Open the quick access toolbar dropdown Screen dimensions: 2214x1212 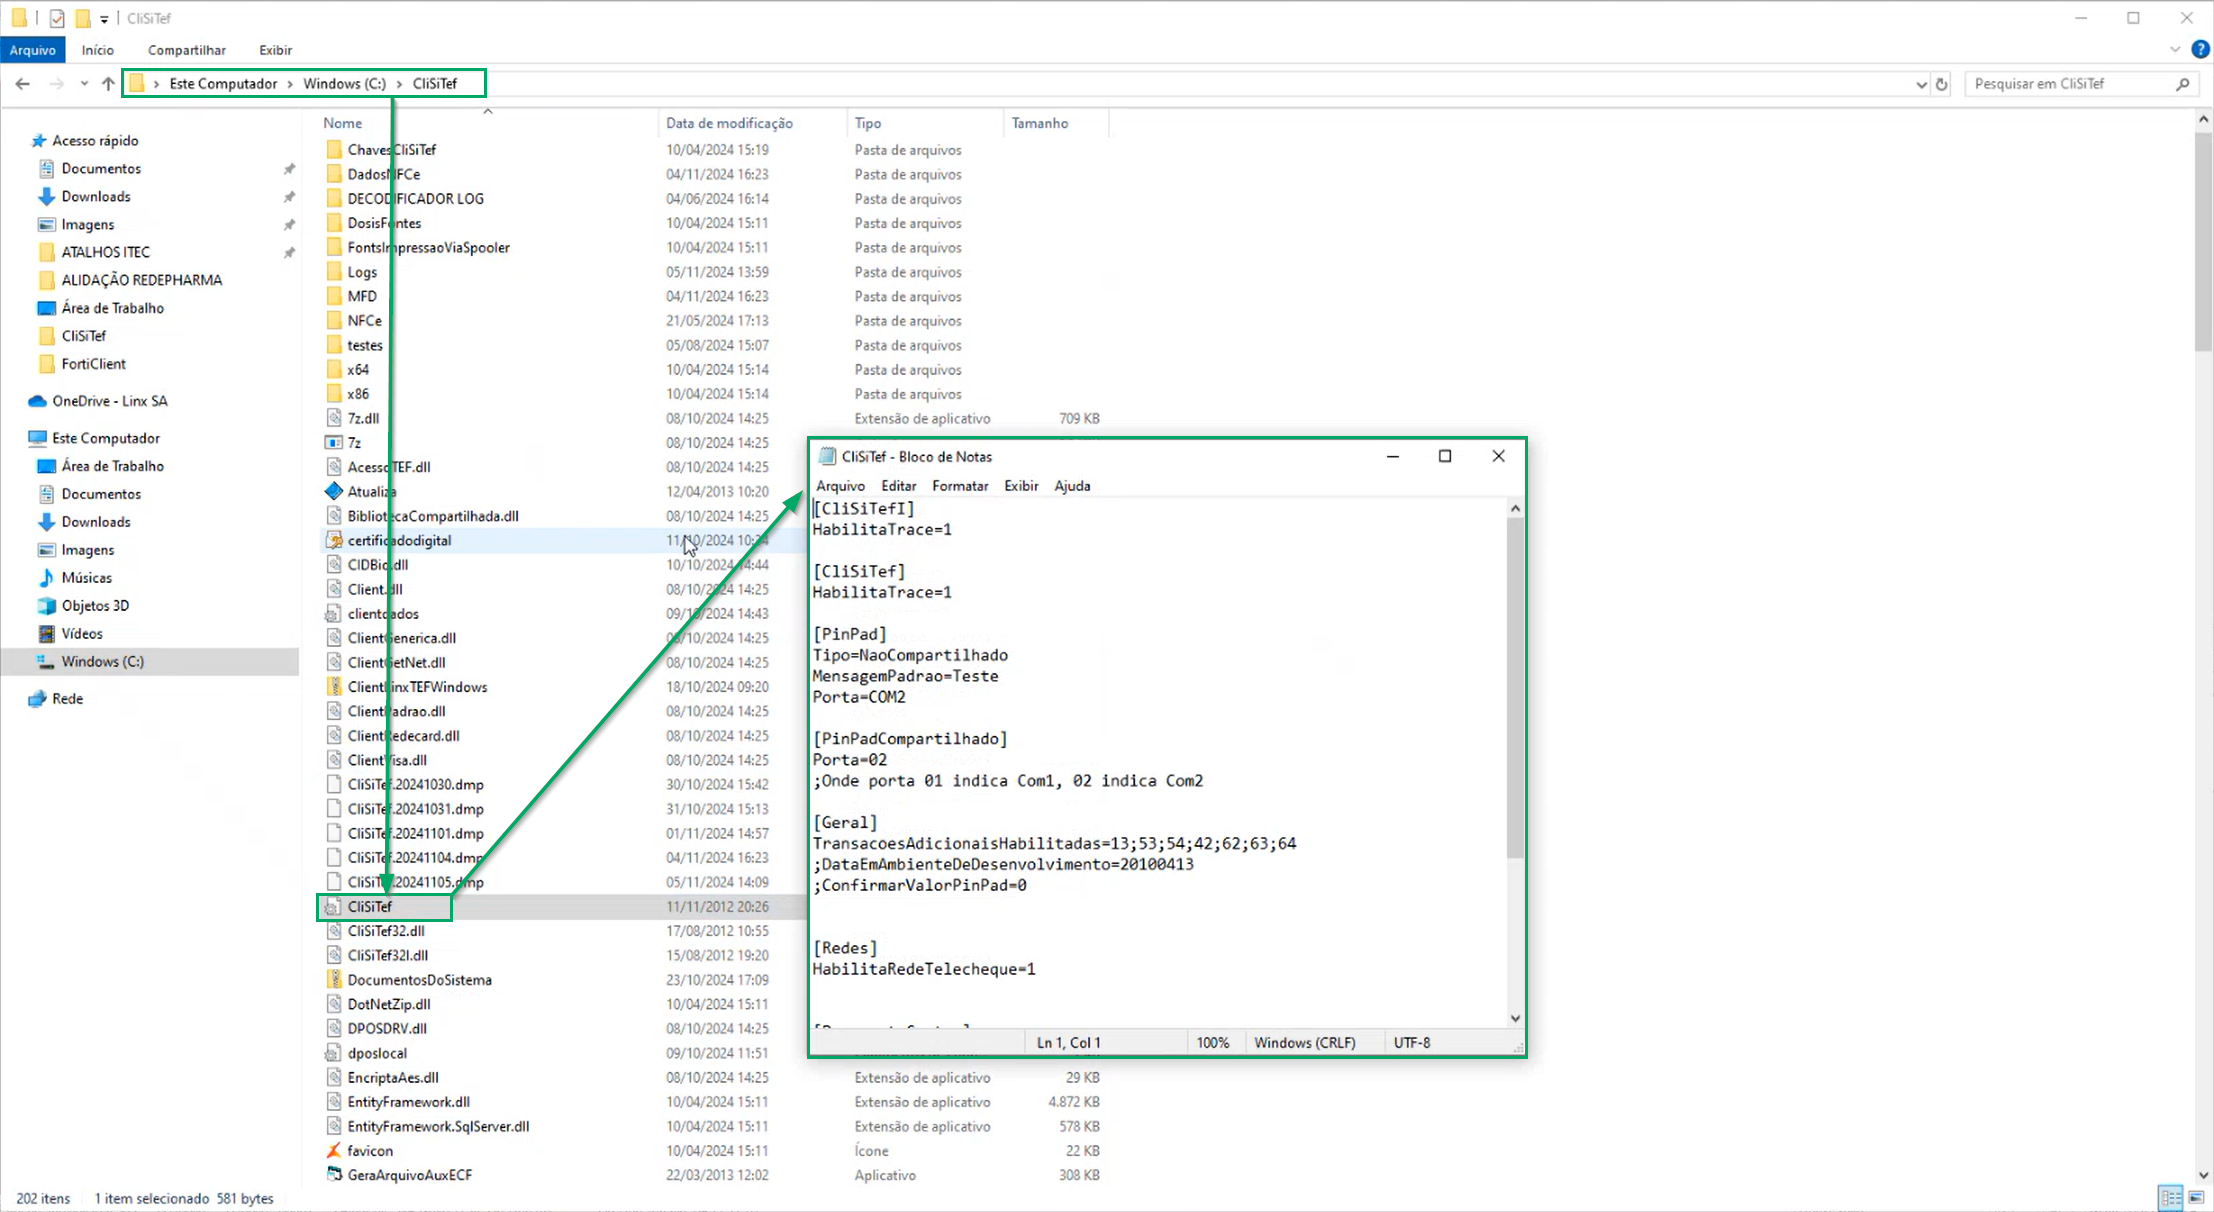click(104, 19)
